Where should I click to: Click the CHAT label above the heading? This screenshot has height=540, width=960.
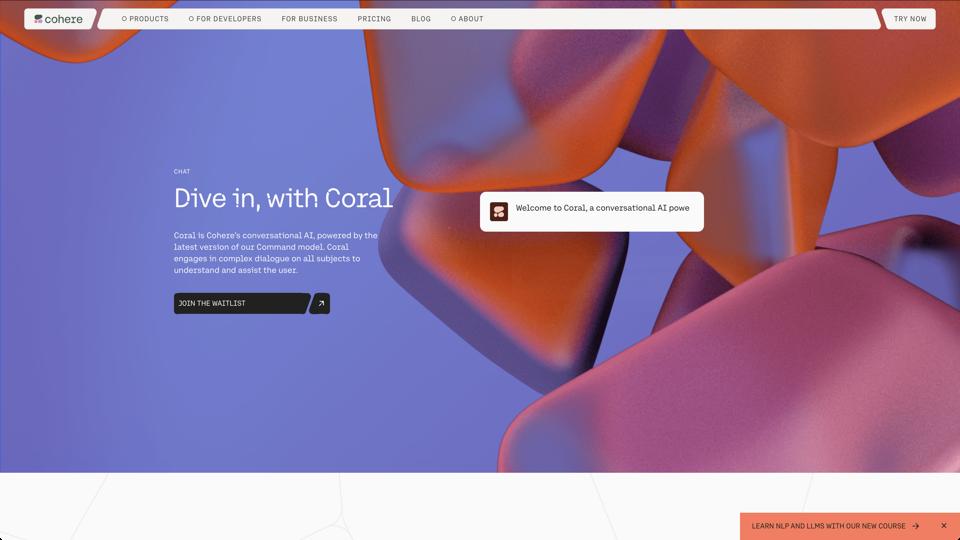182,172
